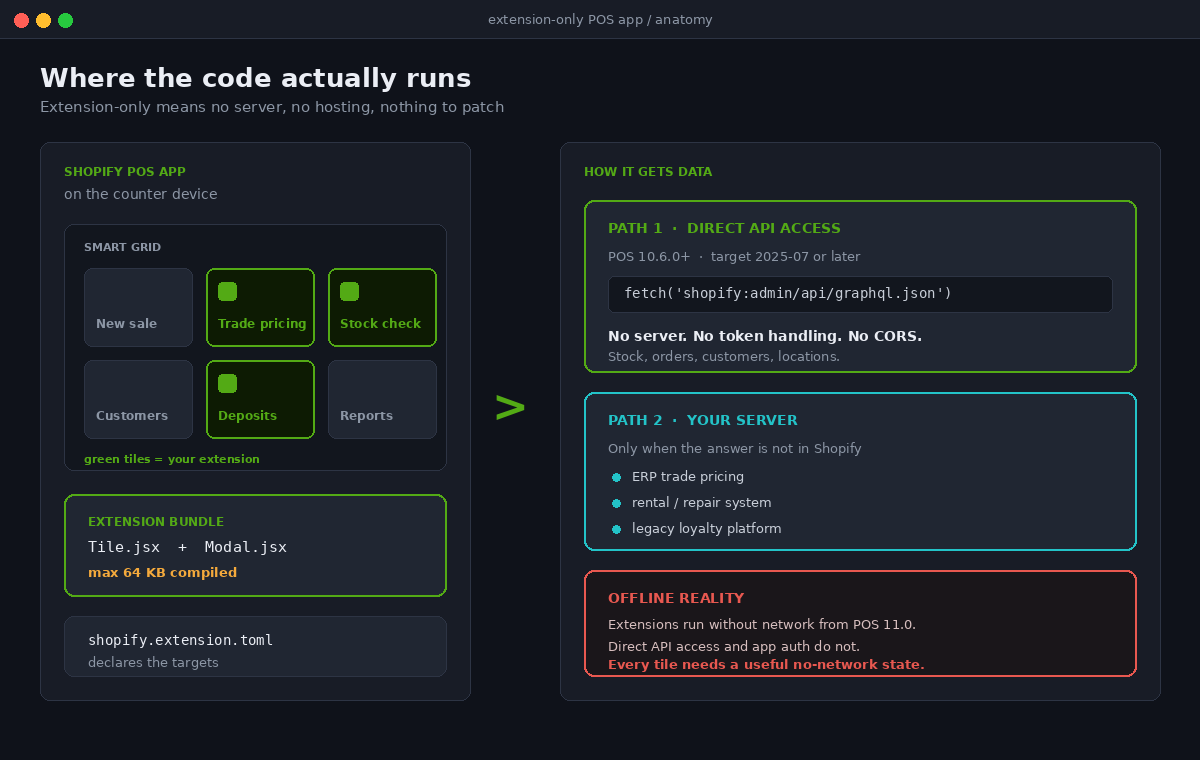The width and height of the screenshot is (1200, 760).
Task: Open the New sale tile
Action: pyautogui.click(x=138, y=307)
